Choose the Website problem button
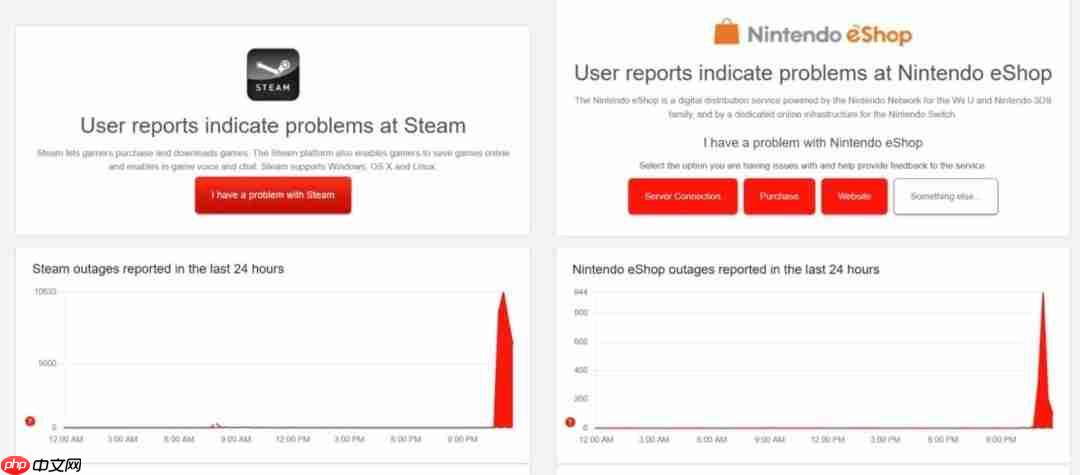 coord(854,197)
